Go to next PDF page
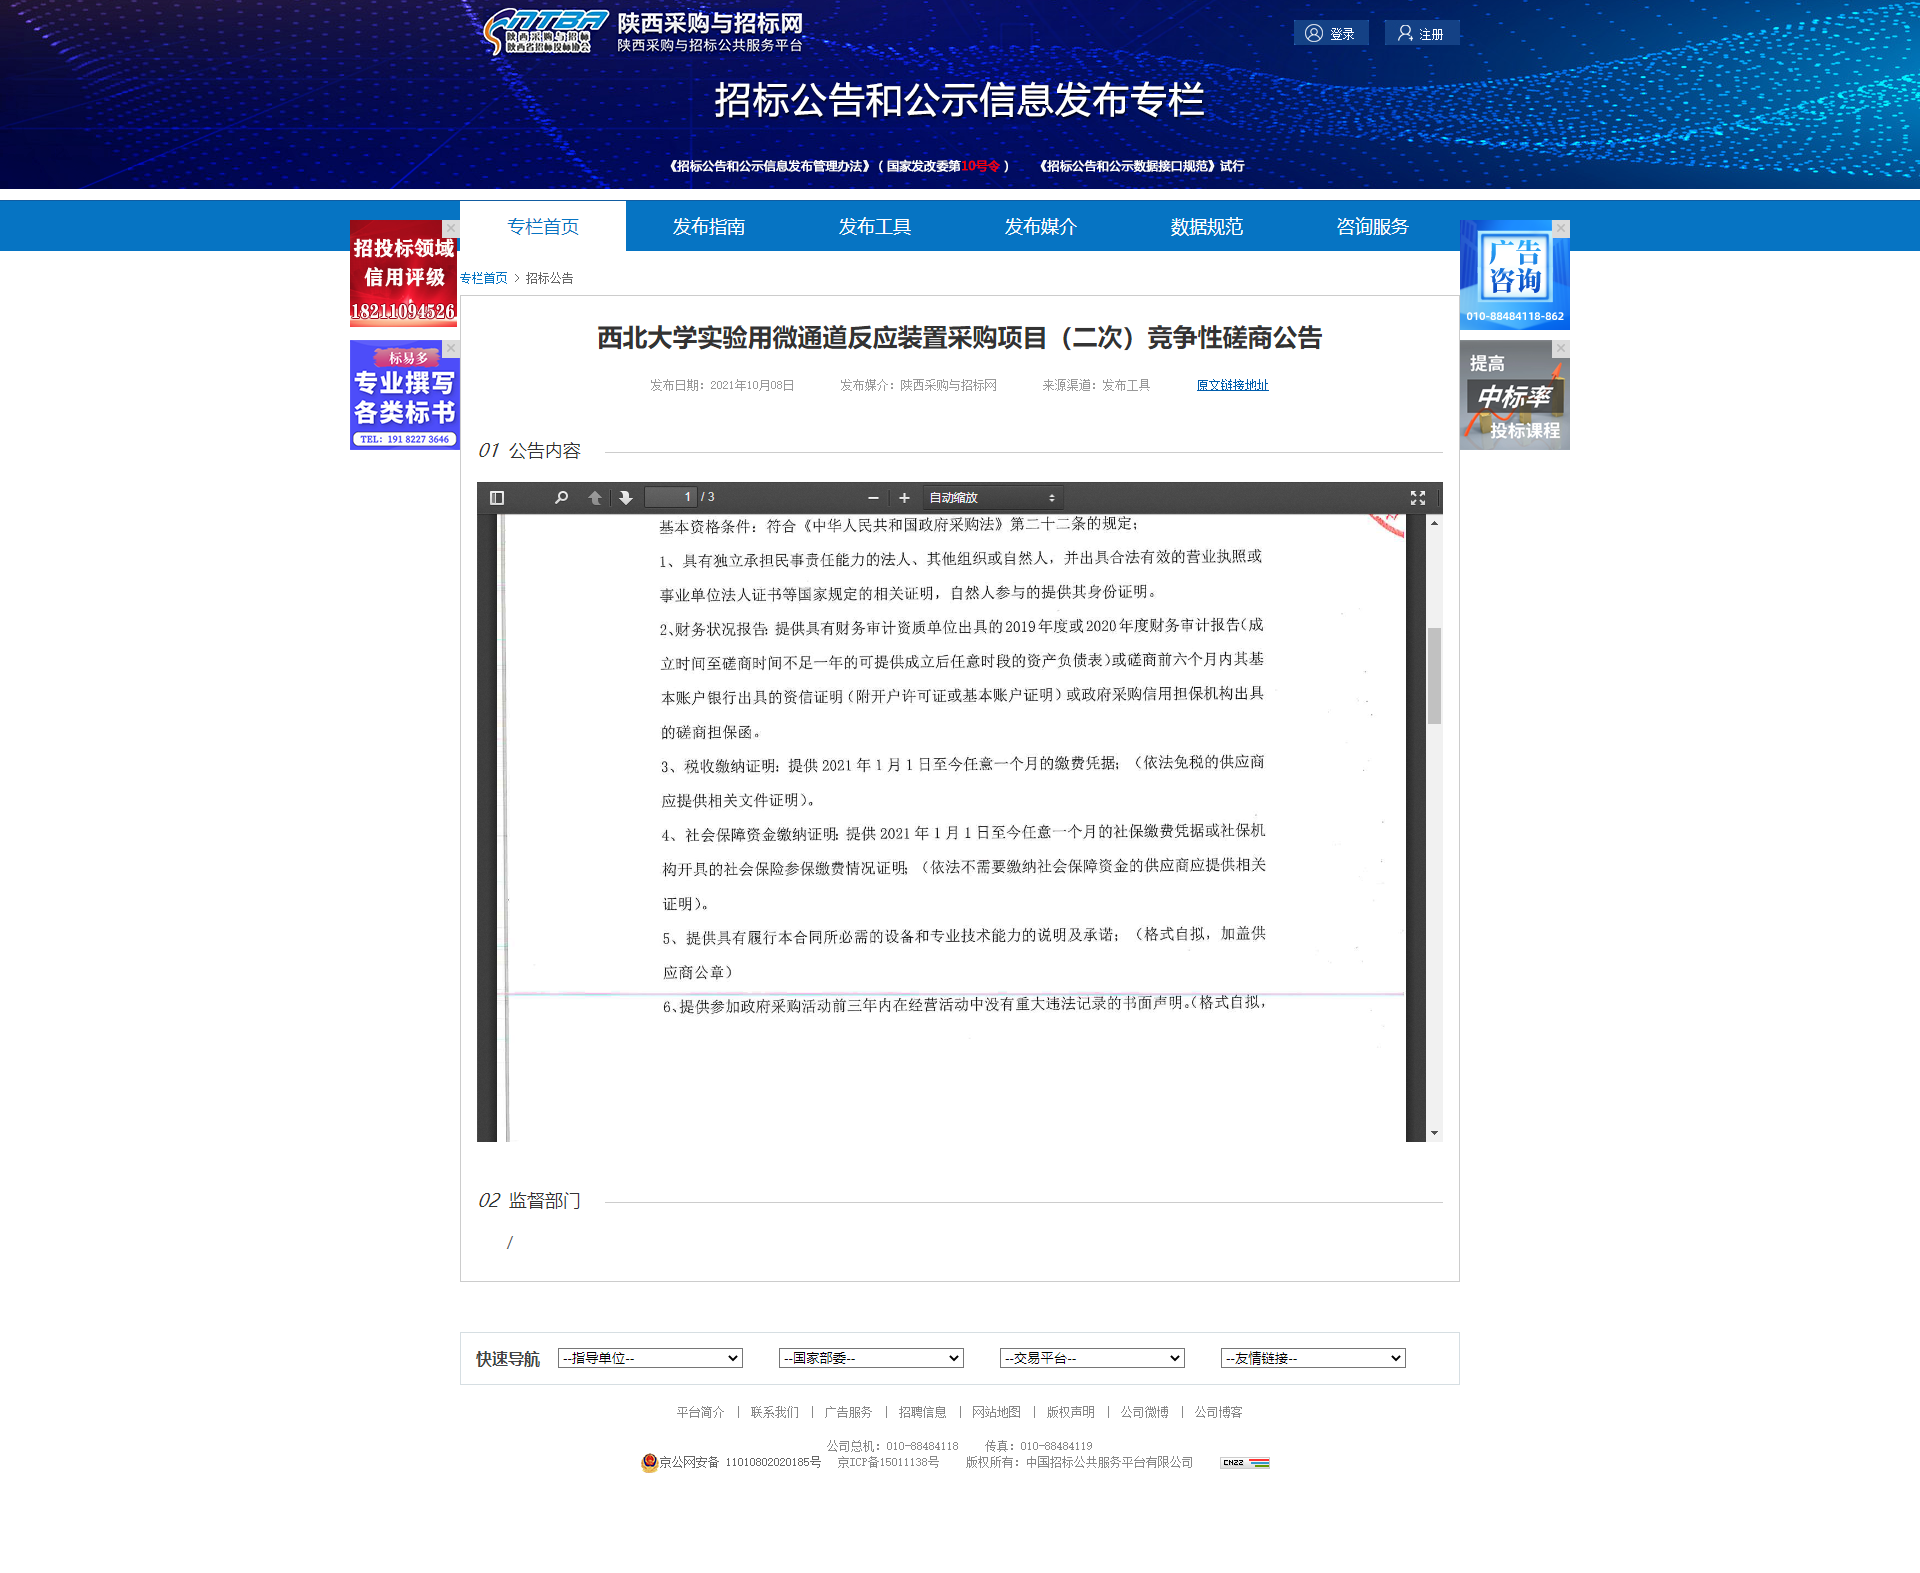The image size is (1920, 1573). [x=626, y=498]
